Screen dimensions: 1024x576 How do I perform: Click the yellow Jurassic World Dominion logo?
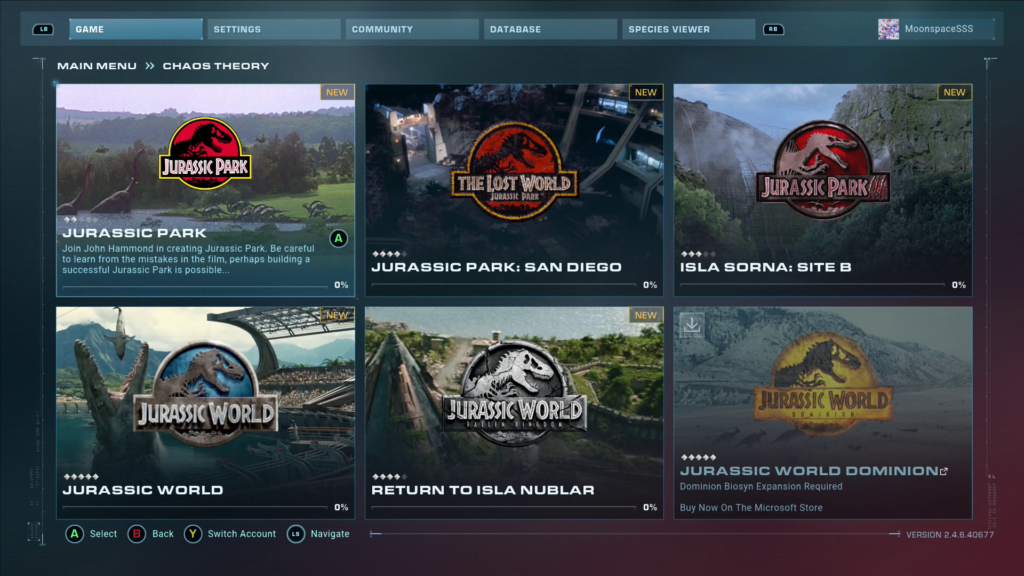(823, 384)
